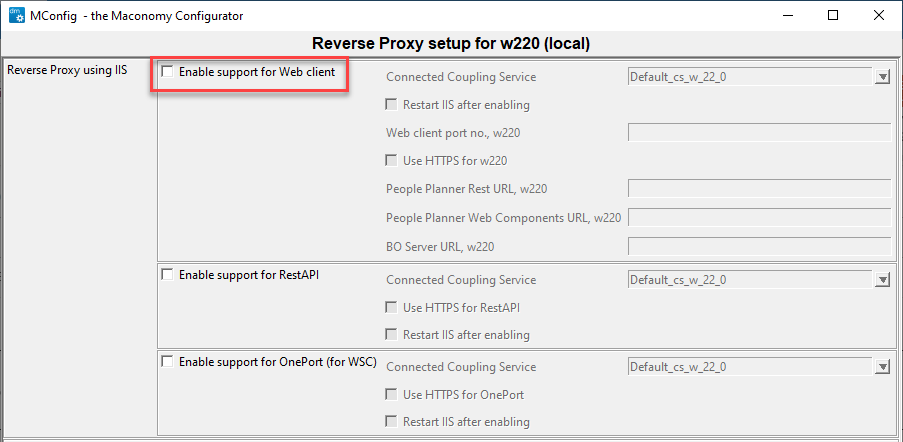
Task: Enable support for Web client checkbox
Action: [x=167, y=72]
